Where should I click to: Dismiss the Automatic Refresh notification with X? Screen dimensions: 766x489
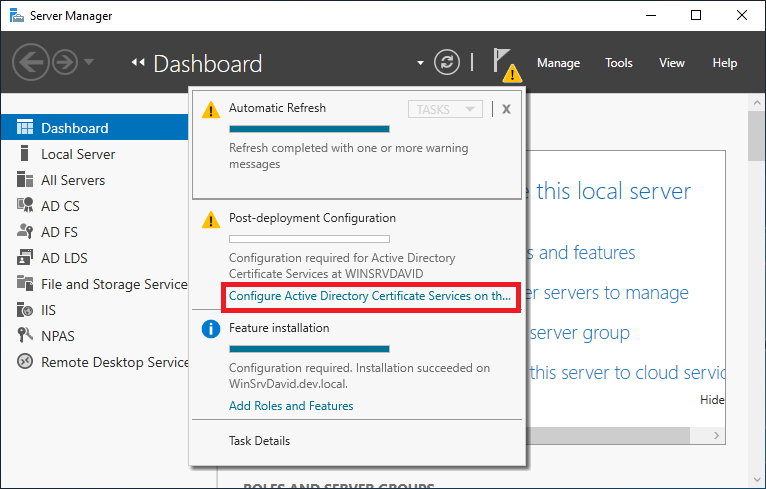[x=506, y=109]
